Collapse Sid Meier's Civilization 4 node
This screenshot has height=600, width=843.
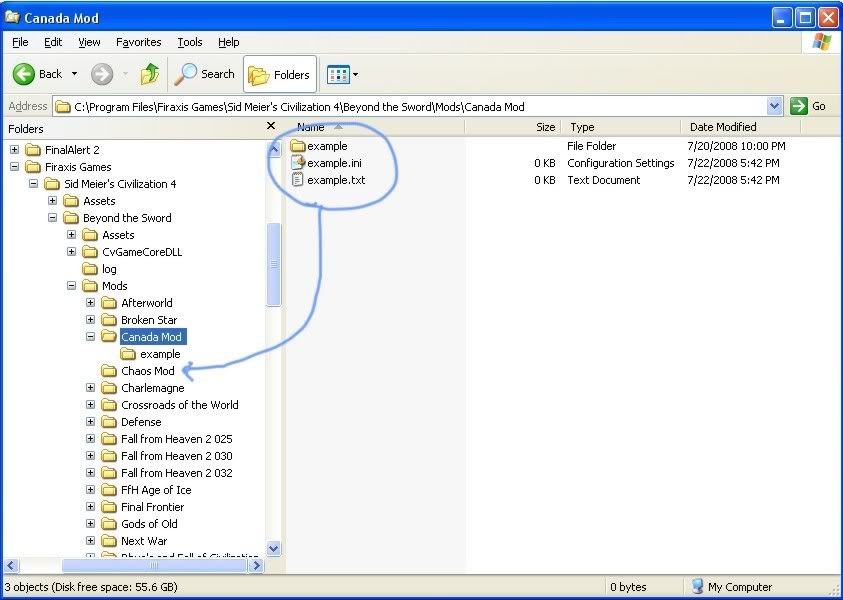tap(33, 183)
